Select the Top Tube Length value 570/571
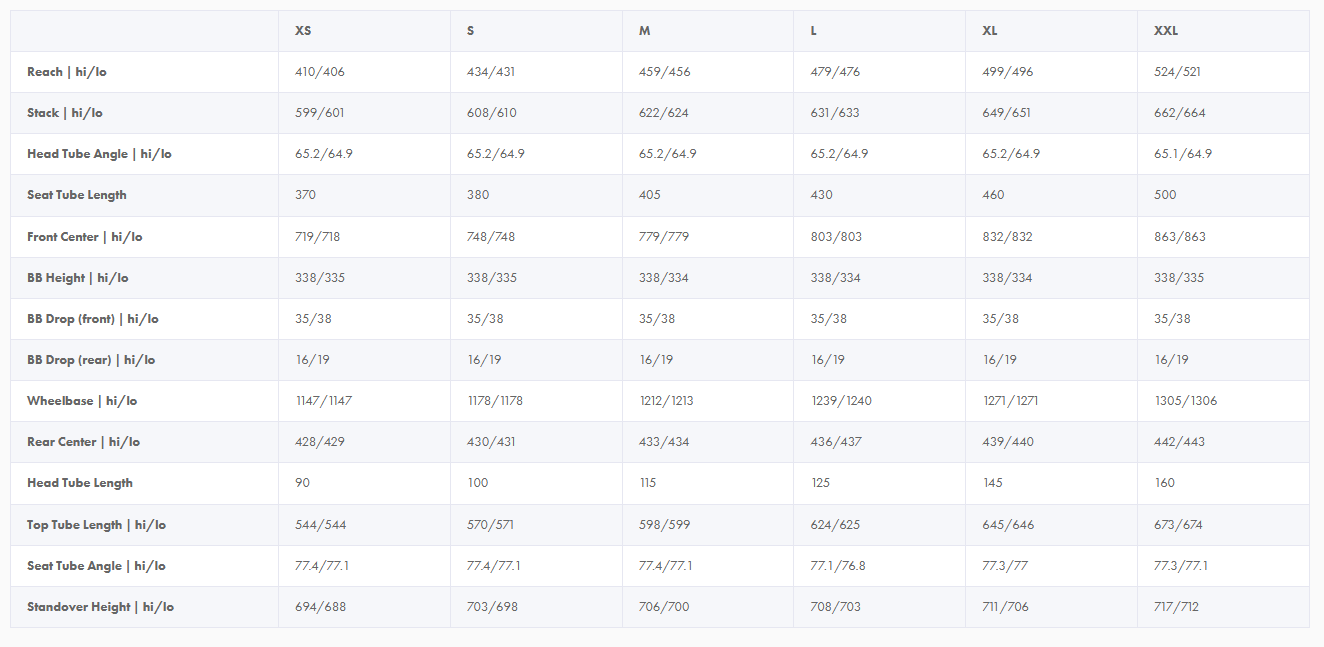Viewport: 1324px width, 647px height. 492,525
